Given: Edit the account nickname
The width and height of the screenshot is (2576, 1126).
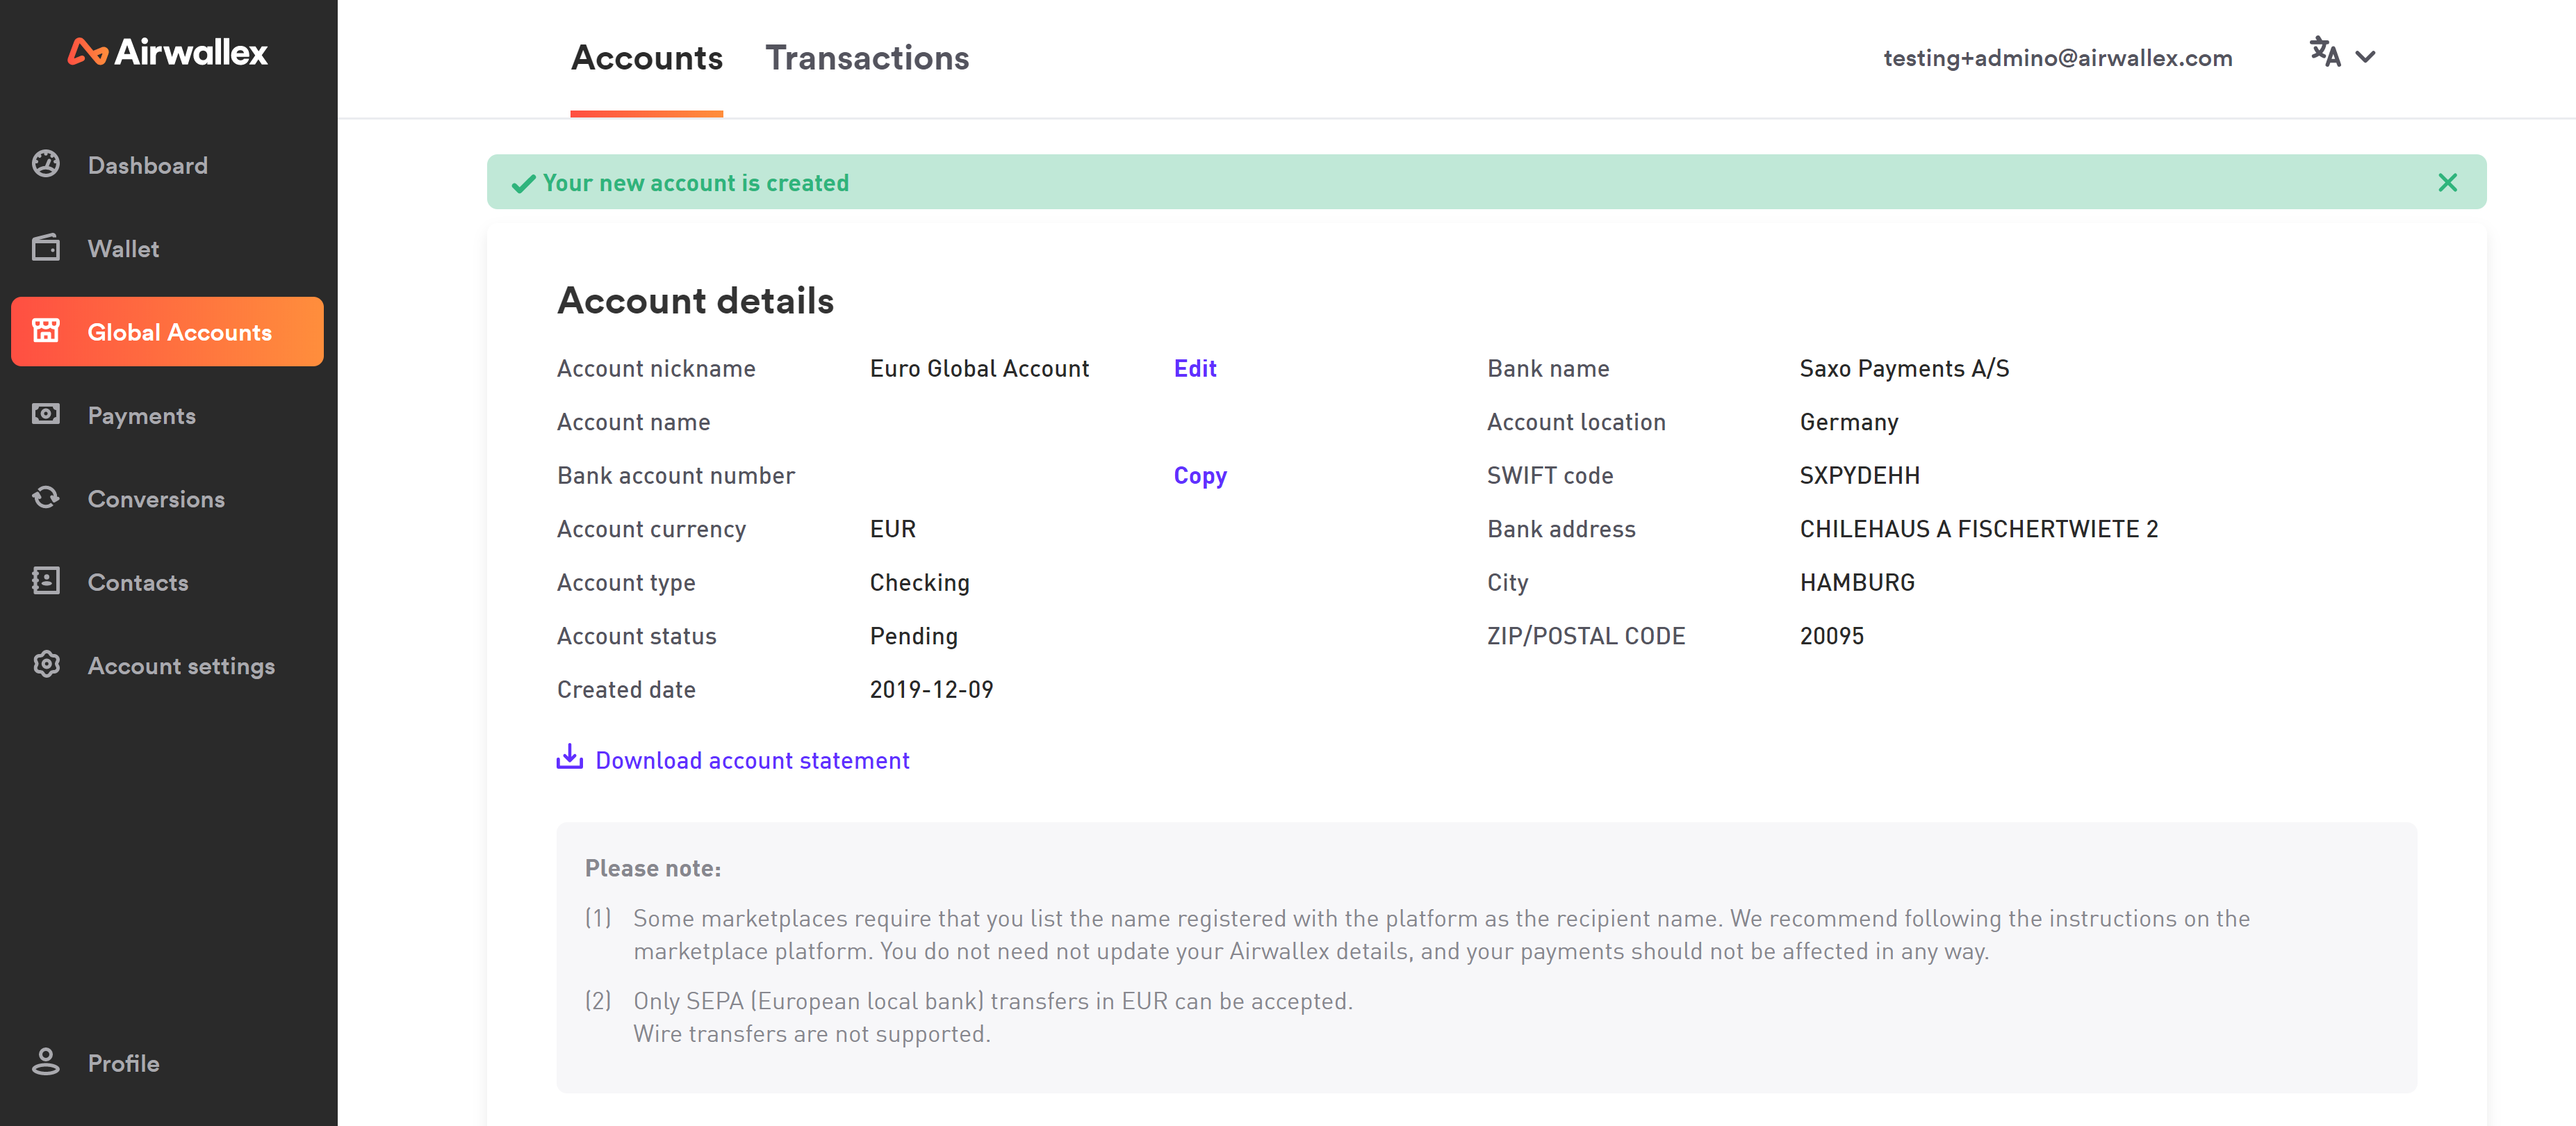Looking at the screenshot, I should pos(1194,368).
